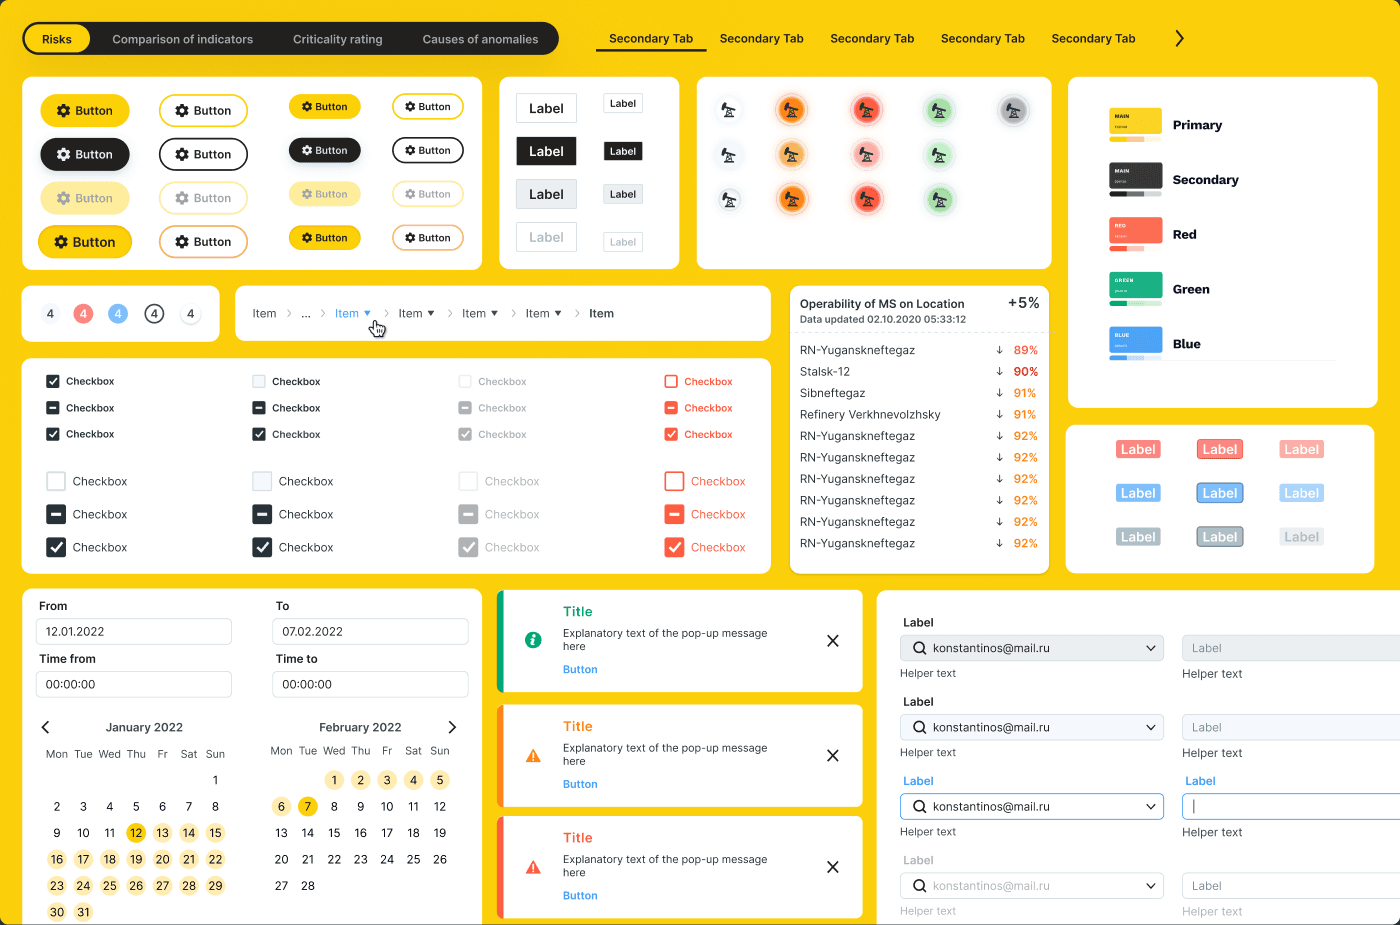The image size is (1400, 925).
Task: Click the large black outlined Button
Action: (203, 154)
